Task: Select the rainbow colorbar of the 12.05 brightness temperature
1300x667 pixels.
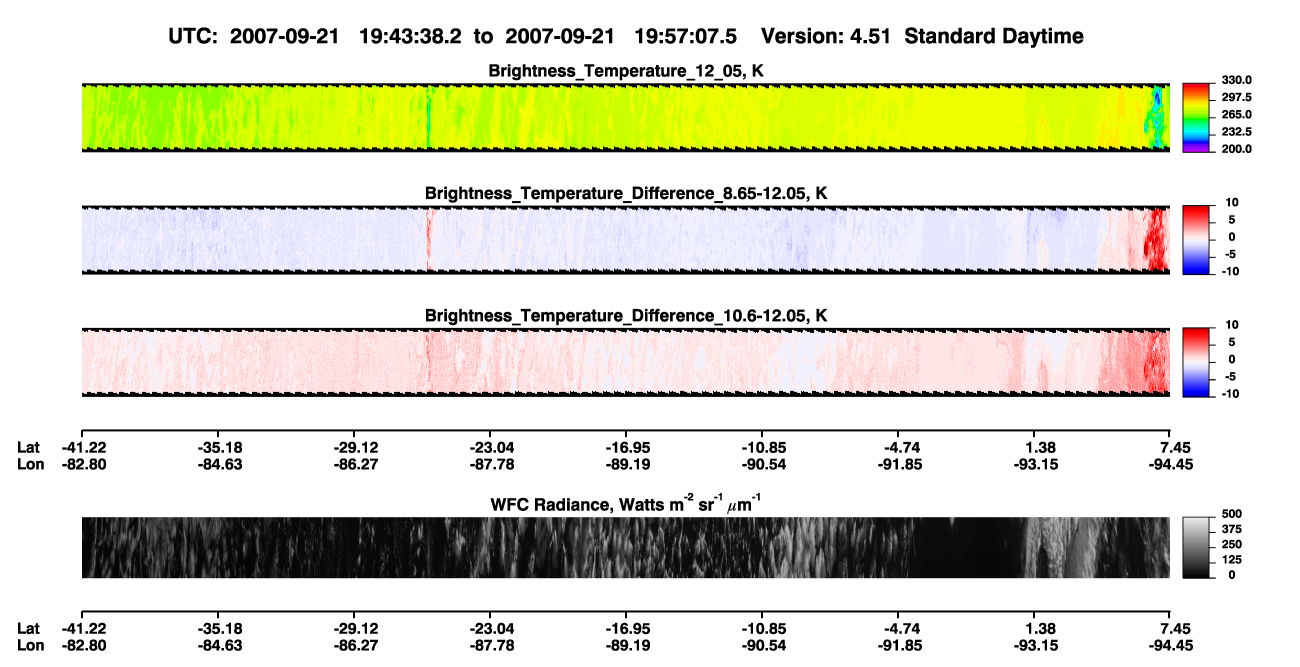Action: (1196, 117)
